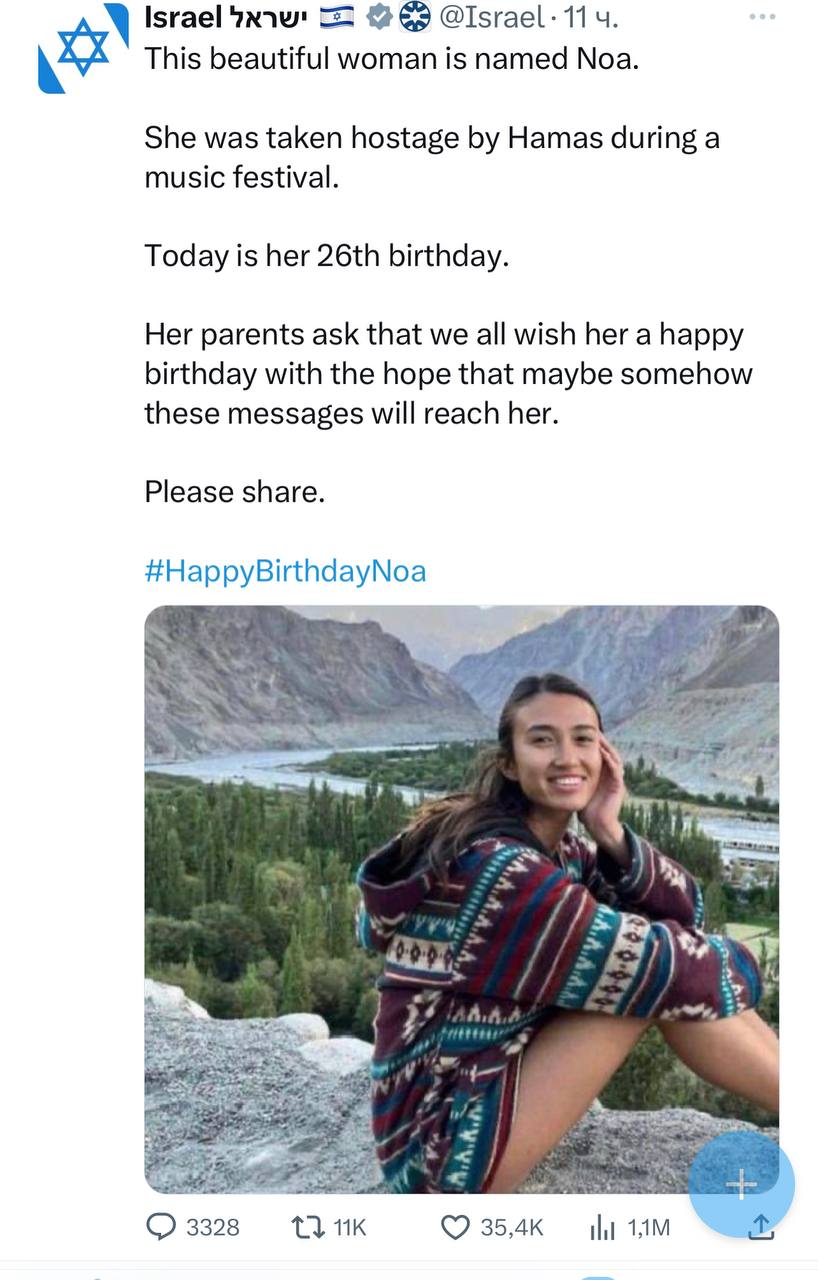818x1280 pixels.
Task: Click the reply speech bubble icon
Action: point(160,1226)
